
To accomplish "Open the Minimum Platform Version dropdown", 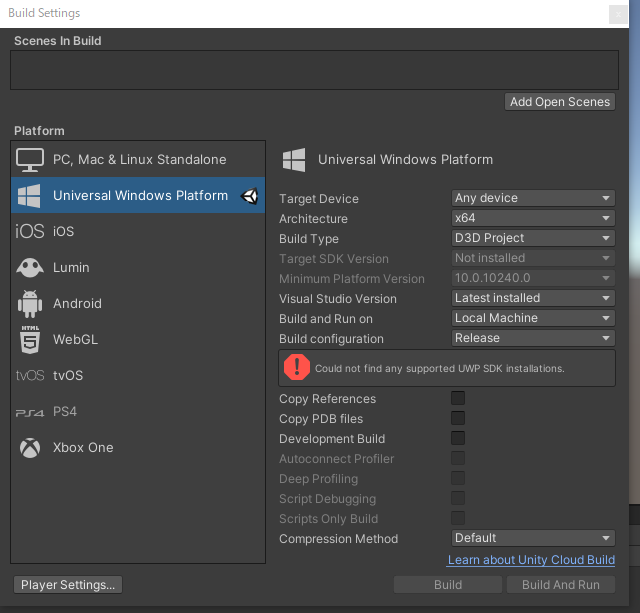I will point(533,278).
